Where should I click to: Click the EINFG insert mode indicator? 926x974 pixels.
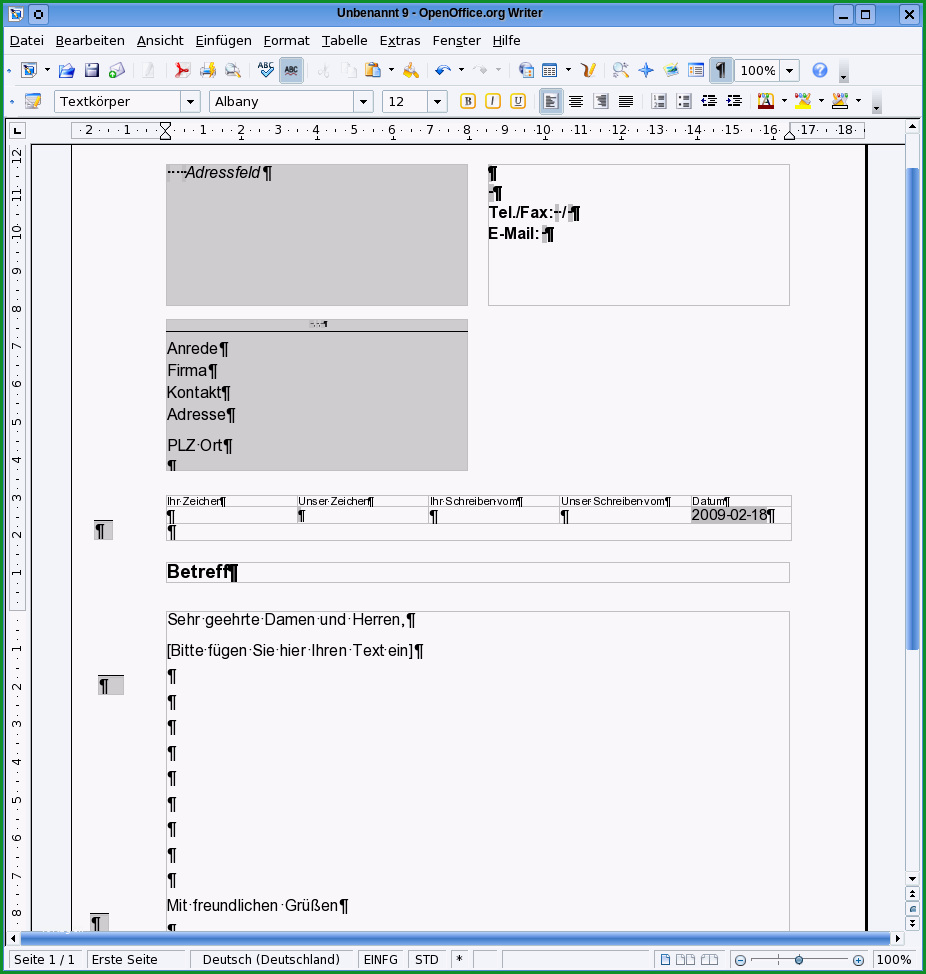(x=381, y=960)
